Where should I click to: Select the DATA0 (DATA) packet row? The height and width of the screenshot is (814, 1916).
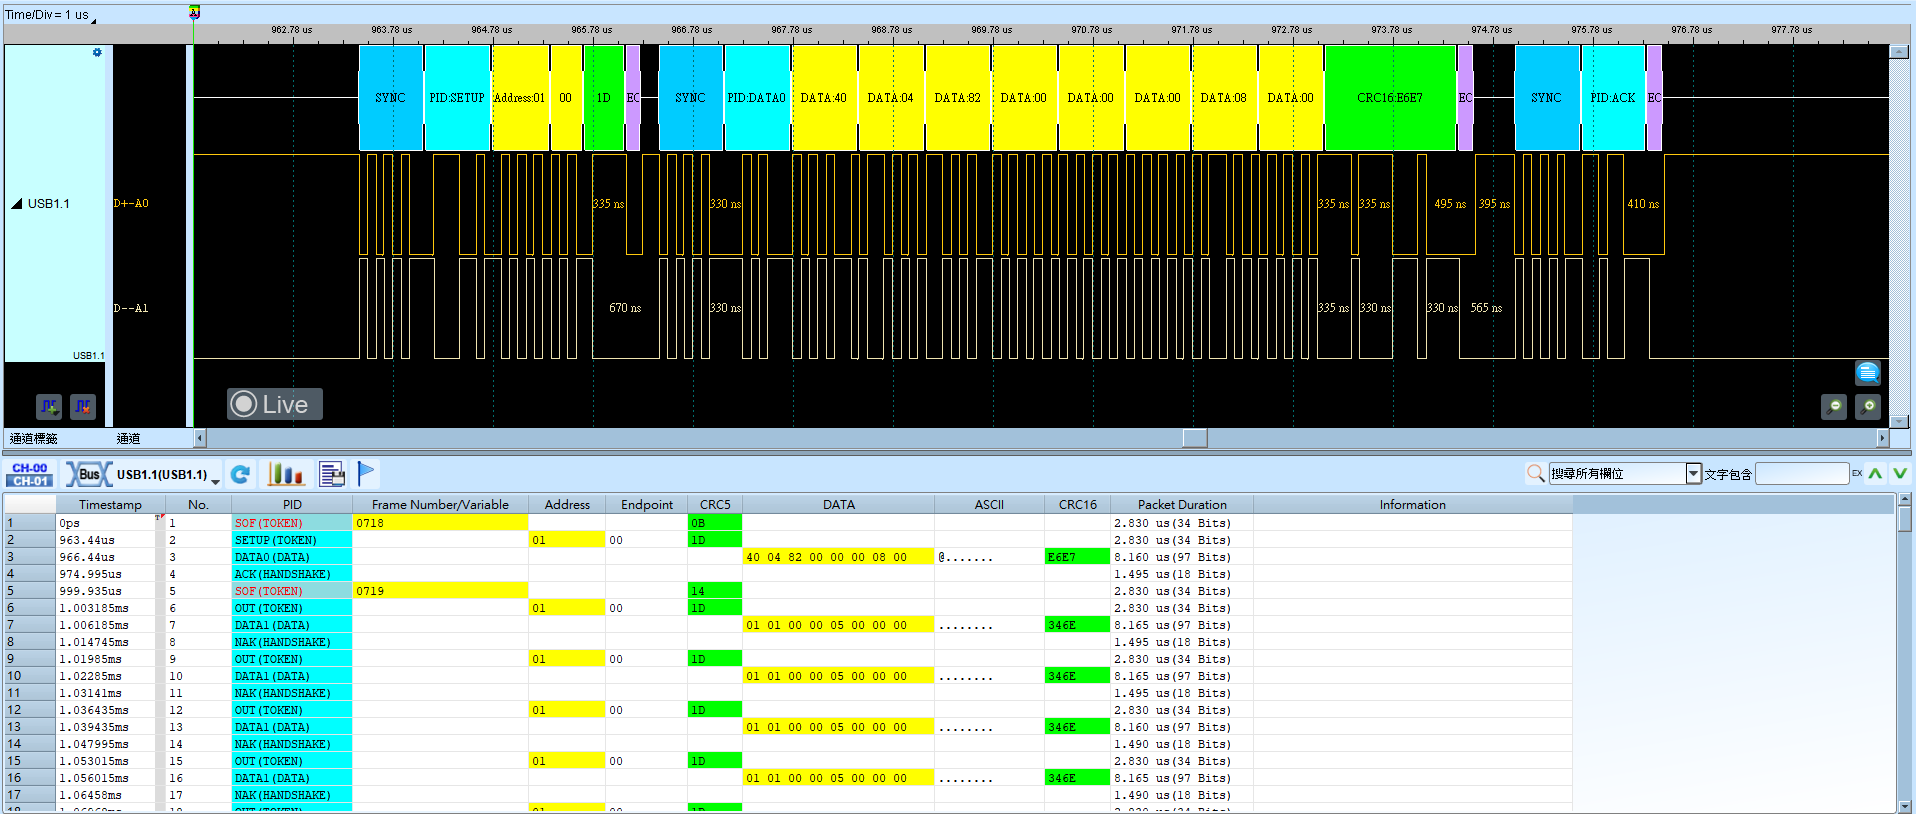pyautogui.click(x=787, y=557)
